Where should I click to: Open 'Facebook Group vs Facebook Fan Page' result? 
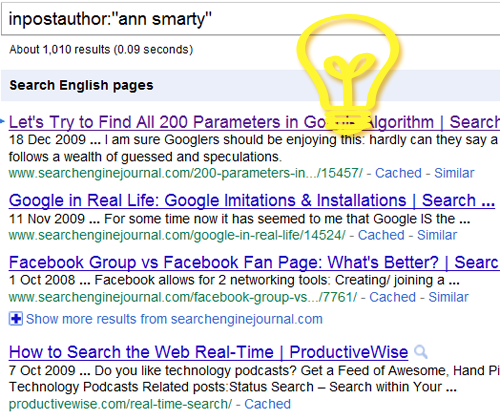tap(254, 262)
